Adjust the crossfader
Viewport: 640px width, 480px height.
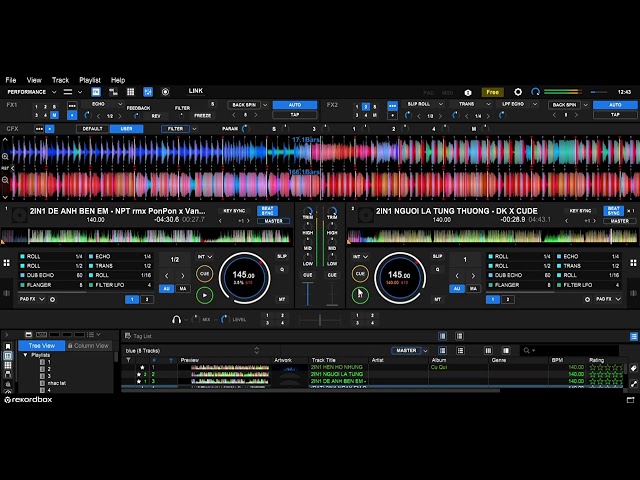(320, 320)
